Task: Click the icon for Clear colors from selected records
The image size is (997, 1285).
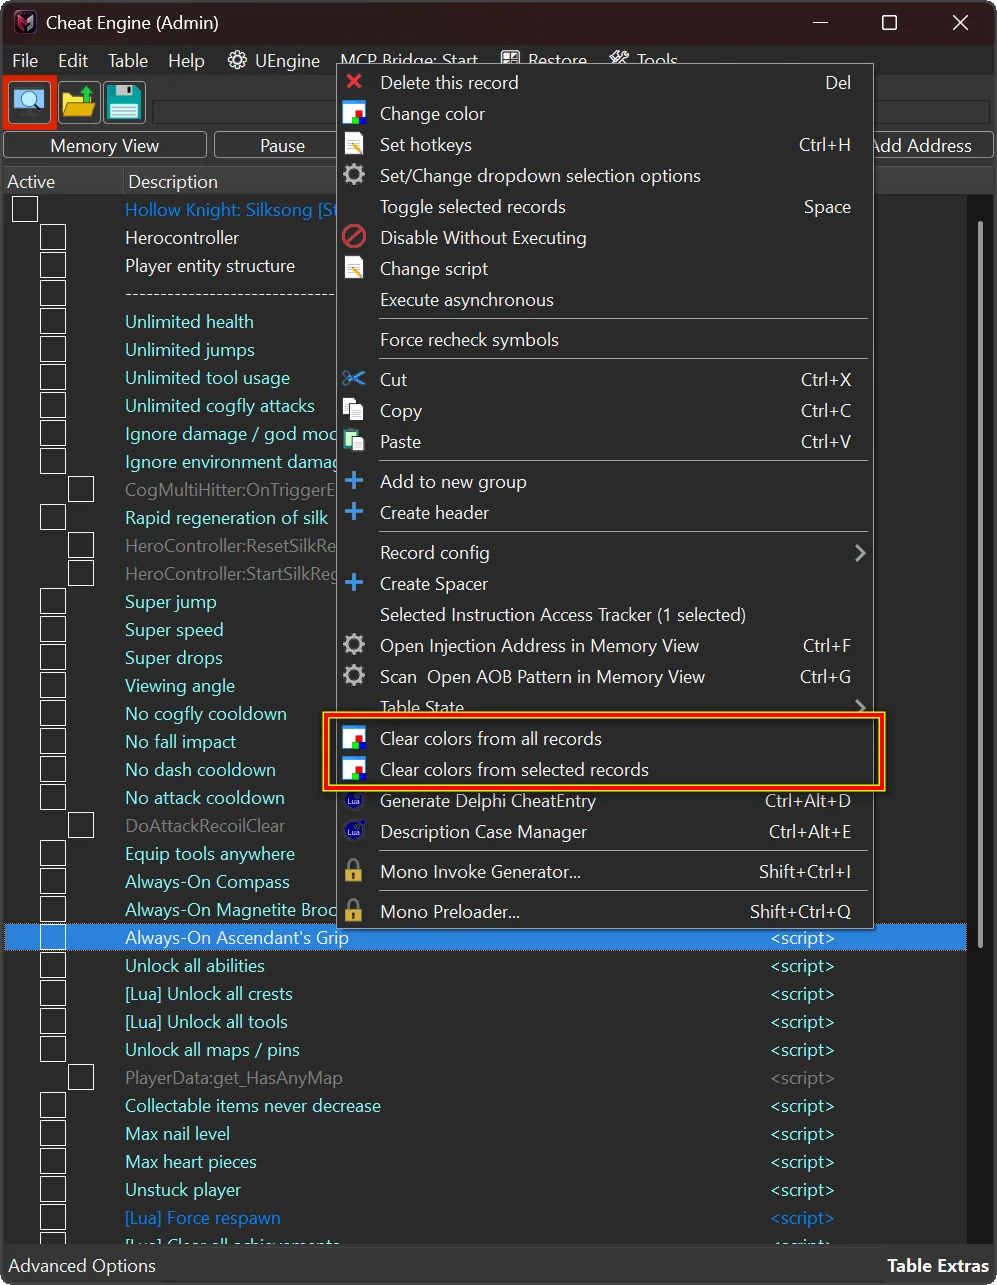Action: coord(354,769)
